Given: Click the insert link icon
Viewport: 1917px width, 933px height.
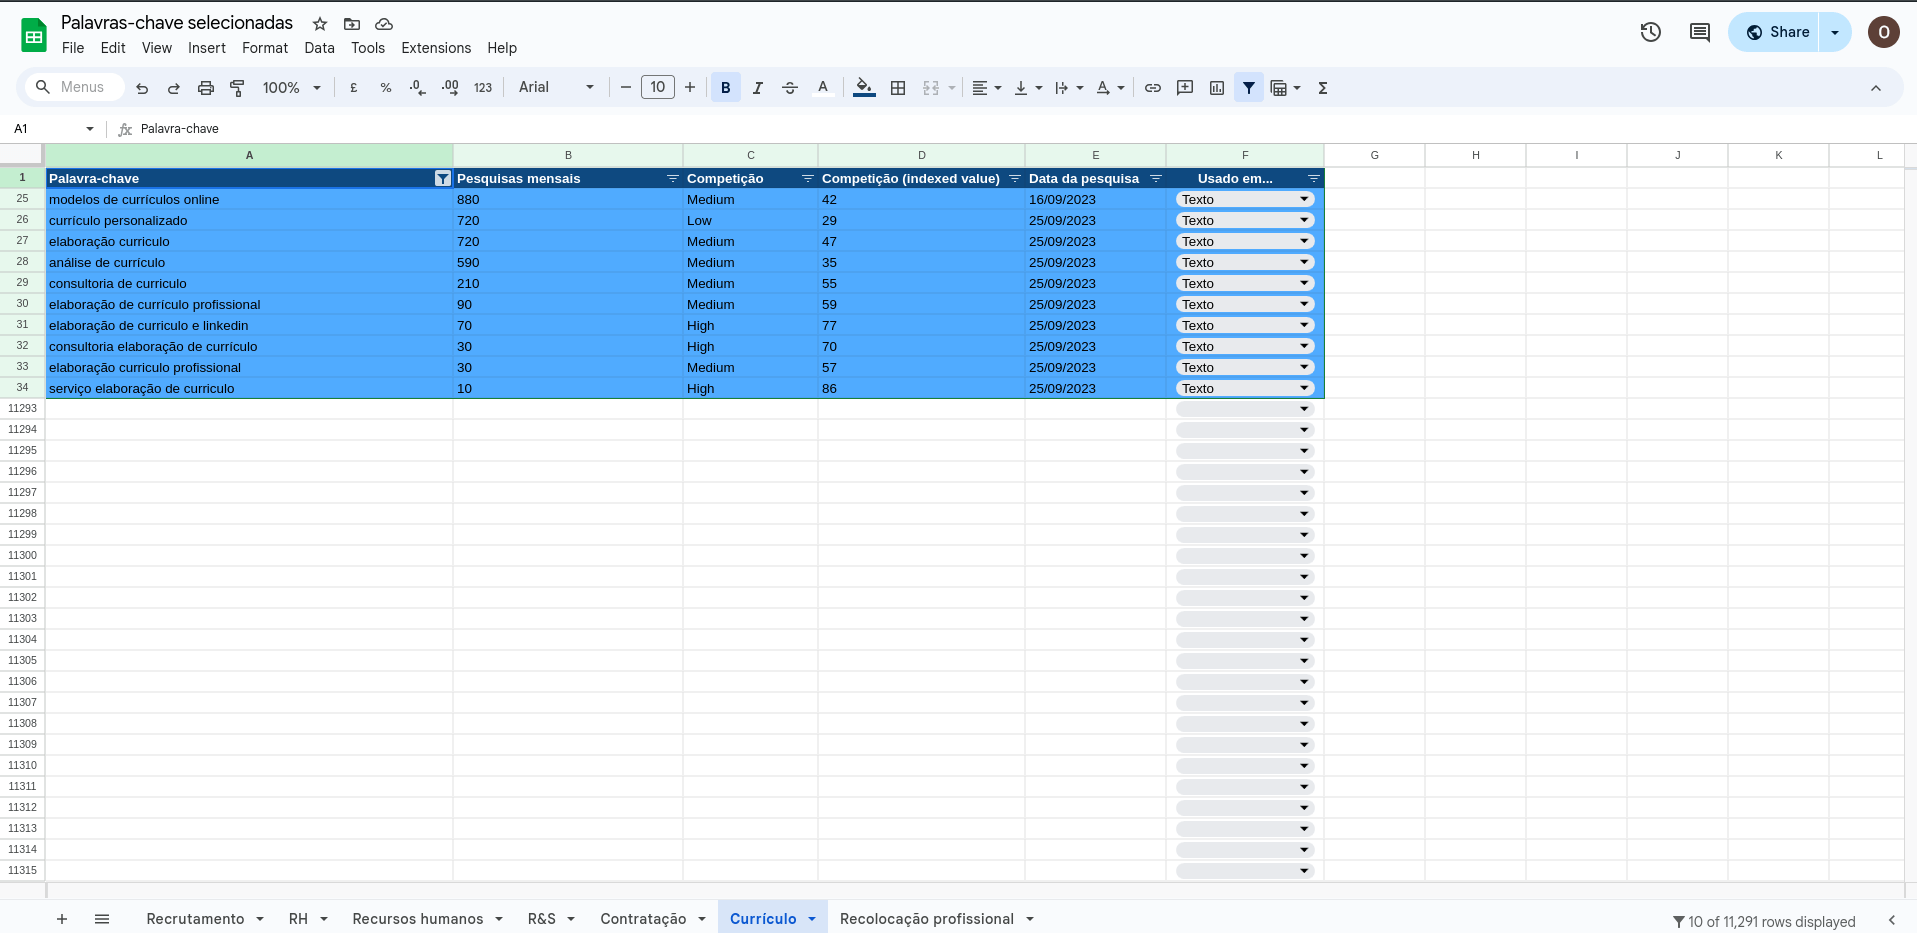Looking at the screenshot, I should pyautogui.click(x=1152, y=88).
